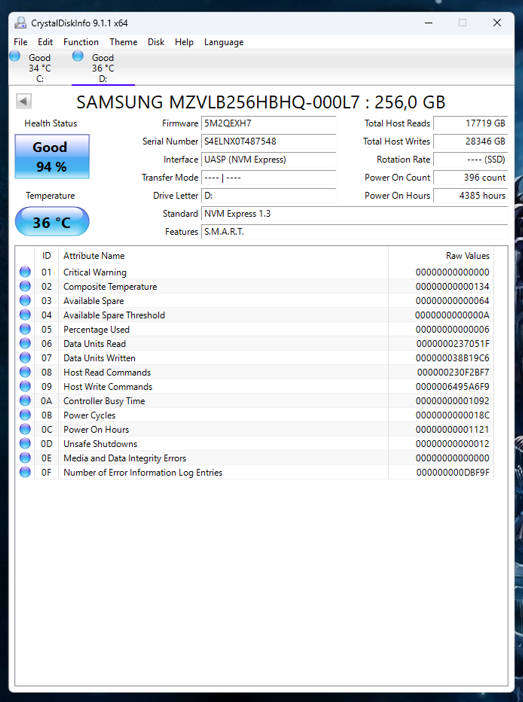Screen dimensions: 523x702
Task: Click the Drive Letter field
Action: pos(269,196)
